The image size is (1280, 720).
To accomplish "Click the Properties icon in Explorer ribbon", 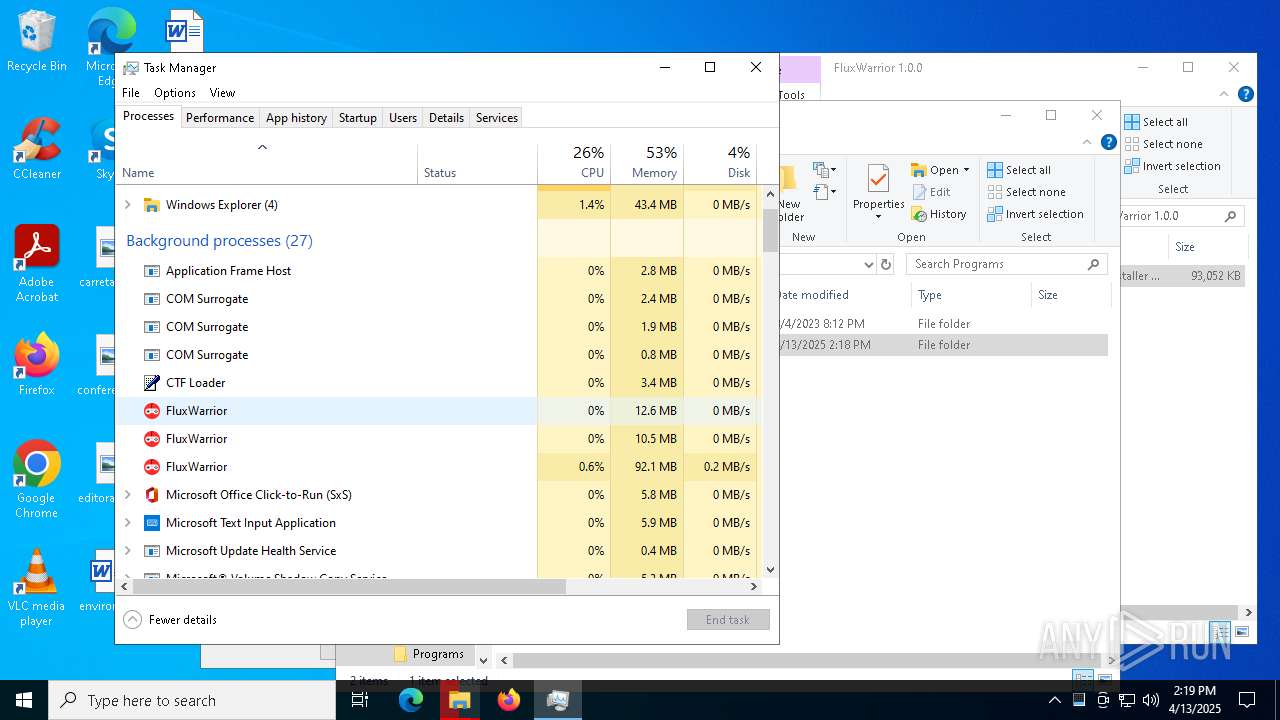I will (x=878, y=179).
